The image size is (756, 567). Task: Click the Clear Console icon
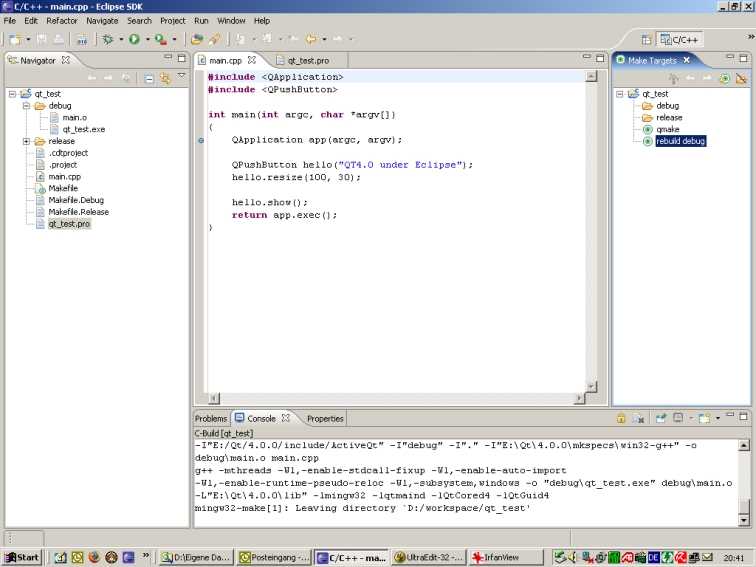point(638,418)
